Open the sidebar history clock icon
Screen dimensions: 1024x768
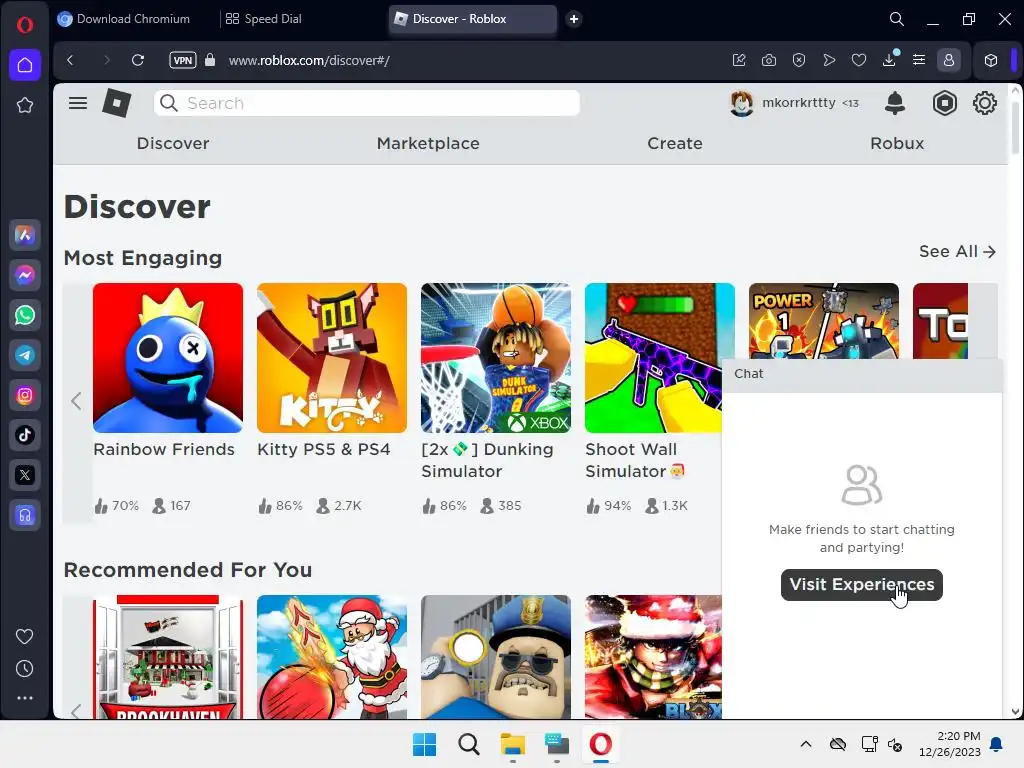pyautogui.click(x=25, y=668)
